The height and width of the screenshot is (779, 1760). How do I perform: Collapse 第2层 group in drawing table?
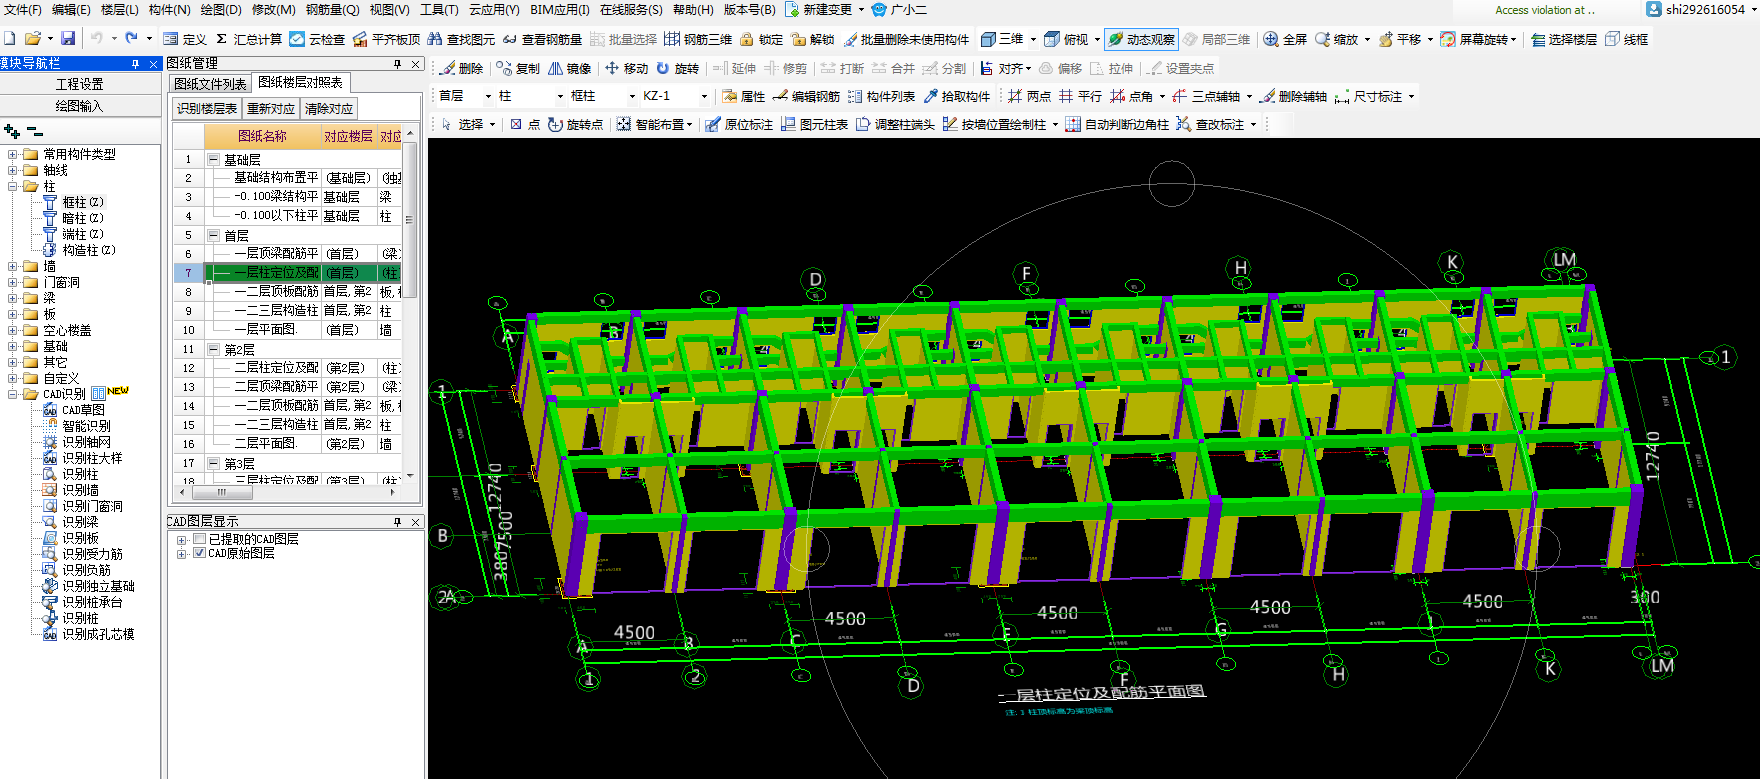(x=213, y=349)
